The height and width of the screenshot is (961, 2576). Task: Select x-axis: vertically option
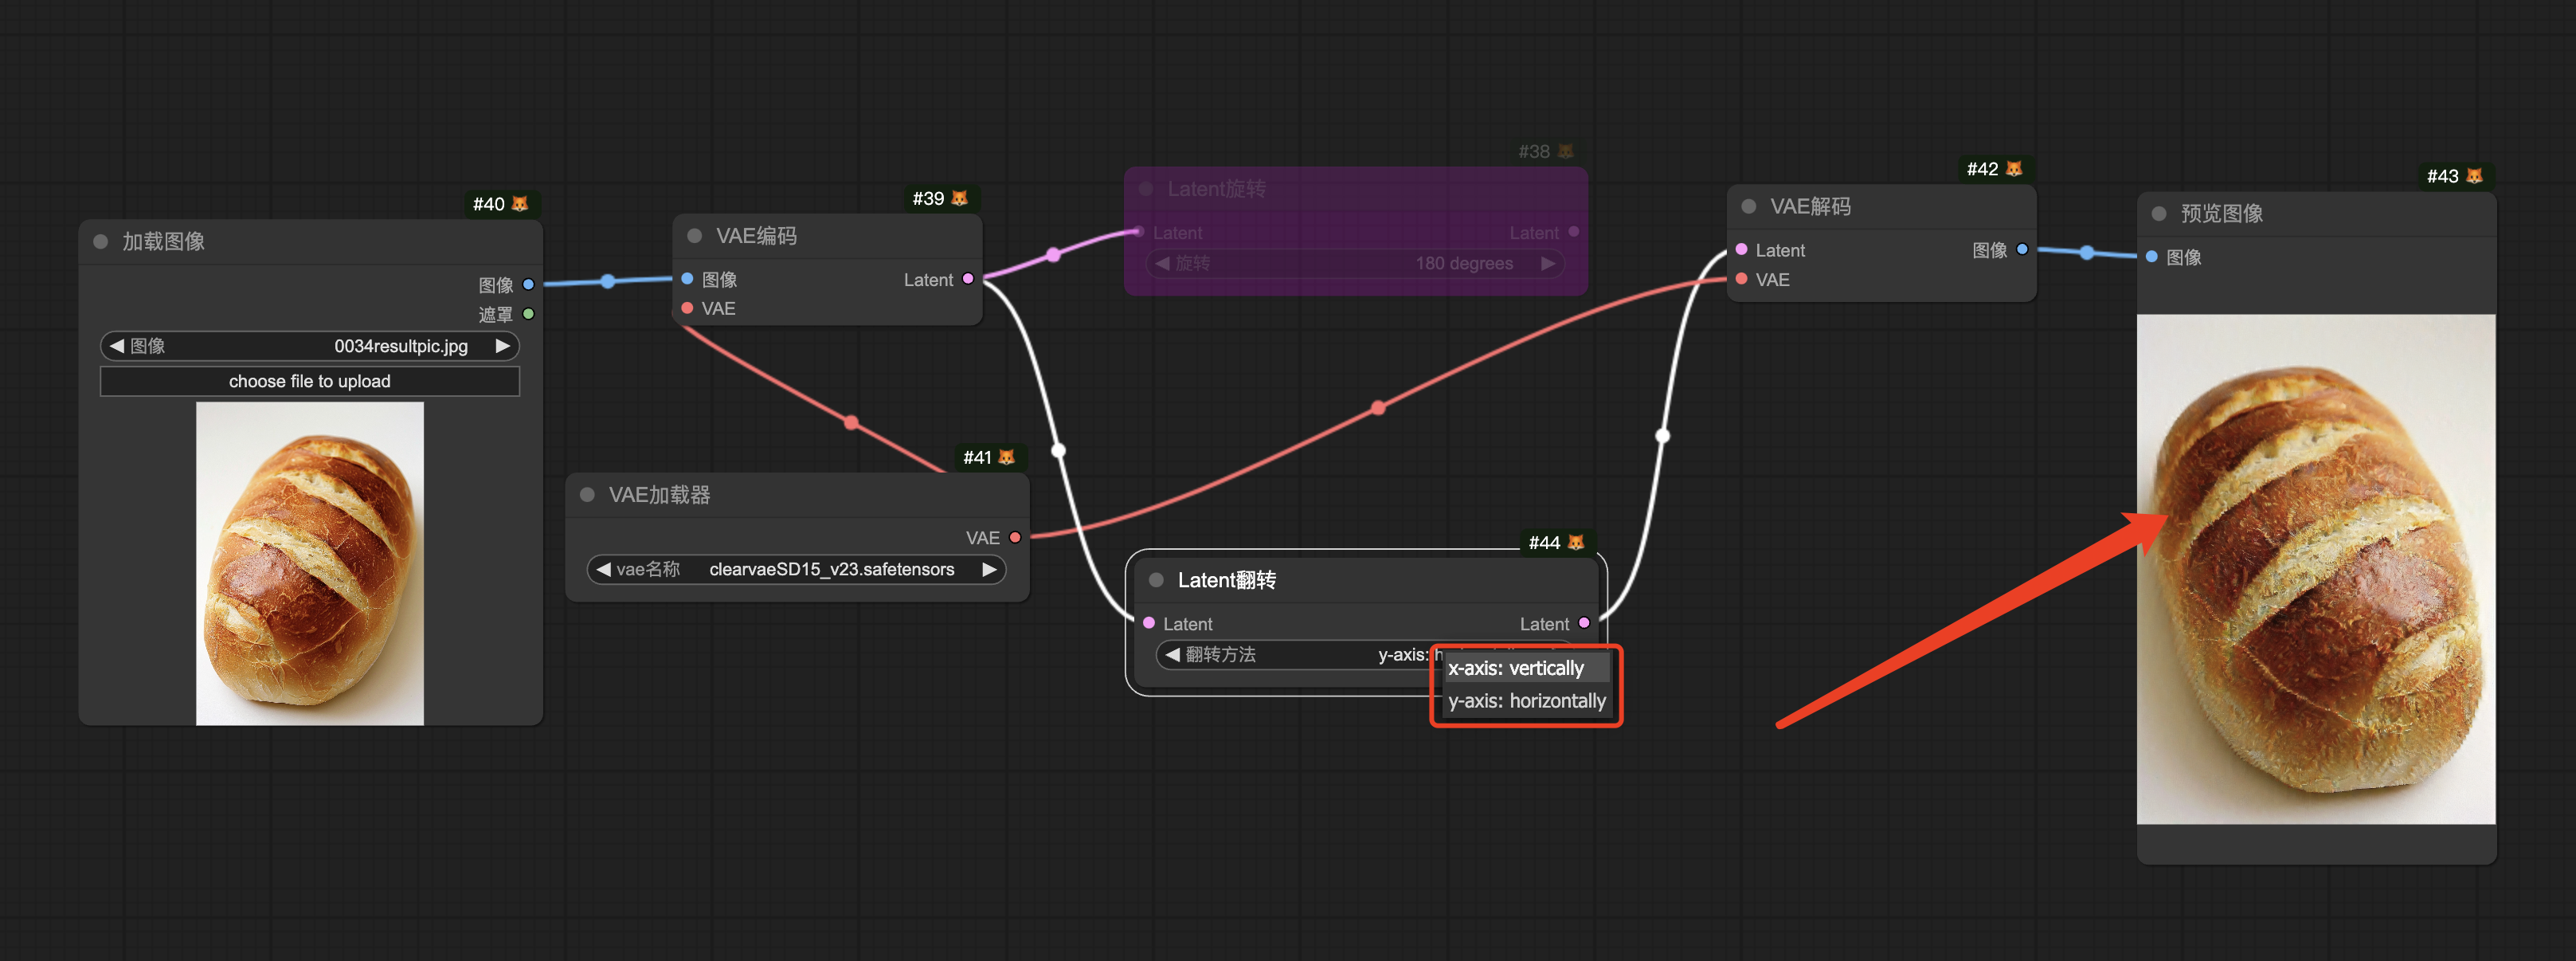[x=1516, y=668]
